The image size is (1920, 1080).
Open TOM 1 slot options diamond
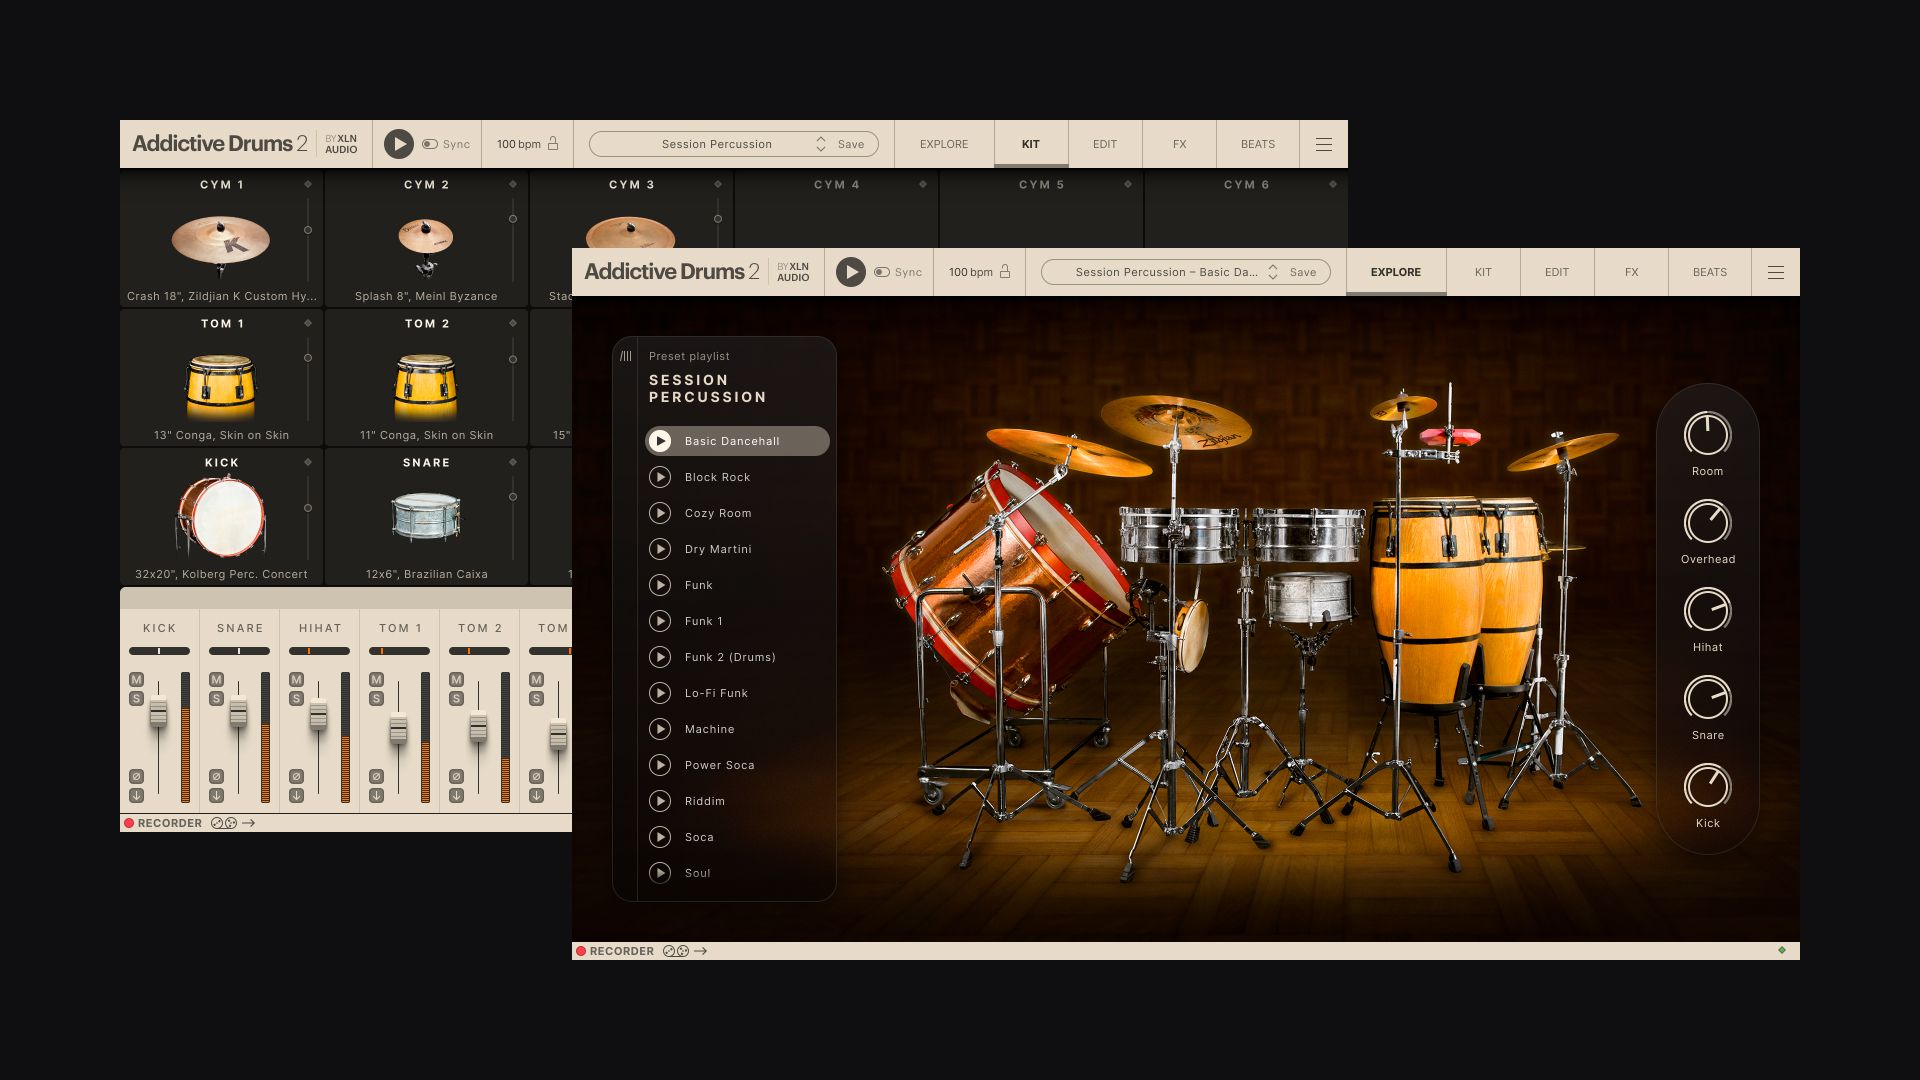click(x=308, y=323)
